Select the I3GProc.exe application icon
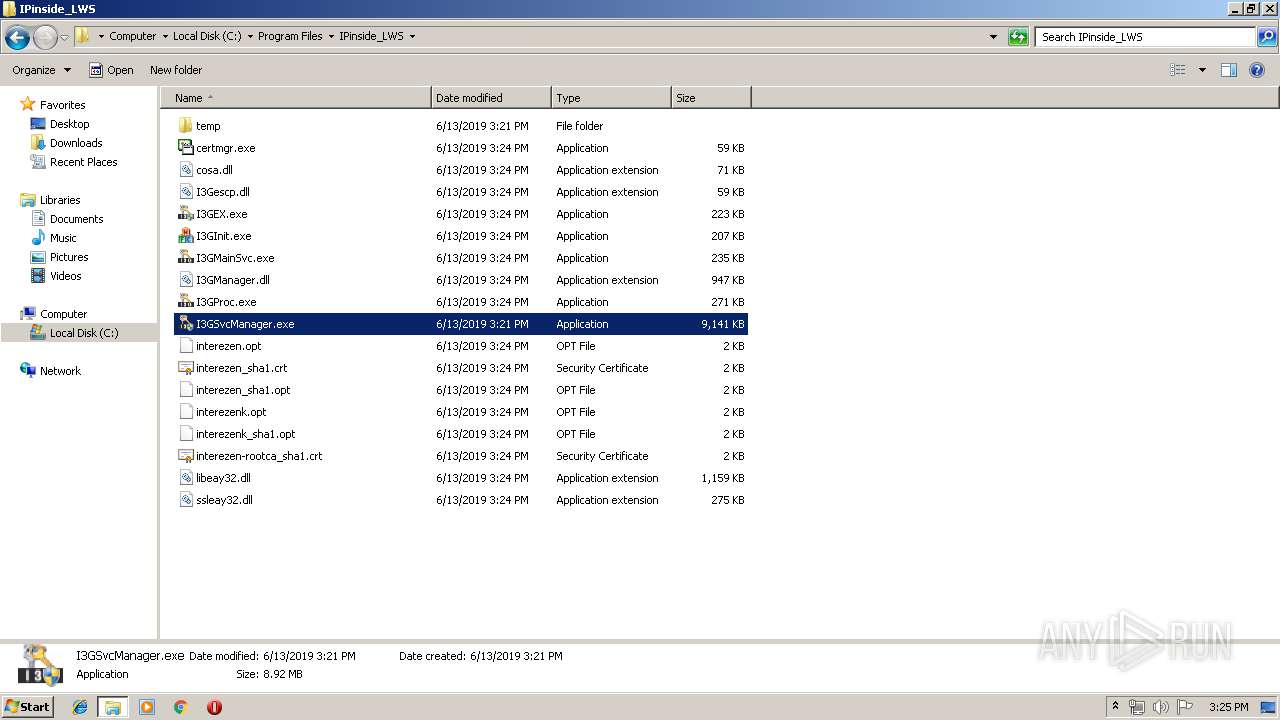The width and height of the screenshot is (1280, 720). 185,302
